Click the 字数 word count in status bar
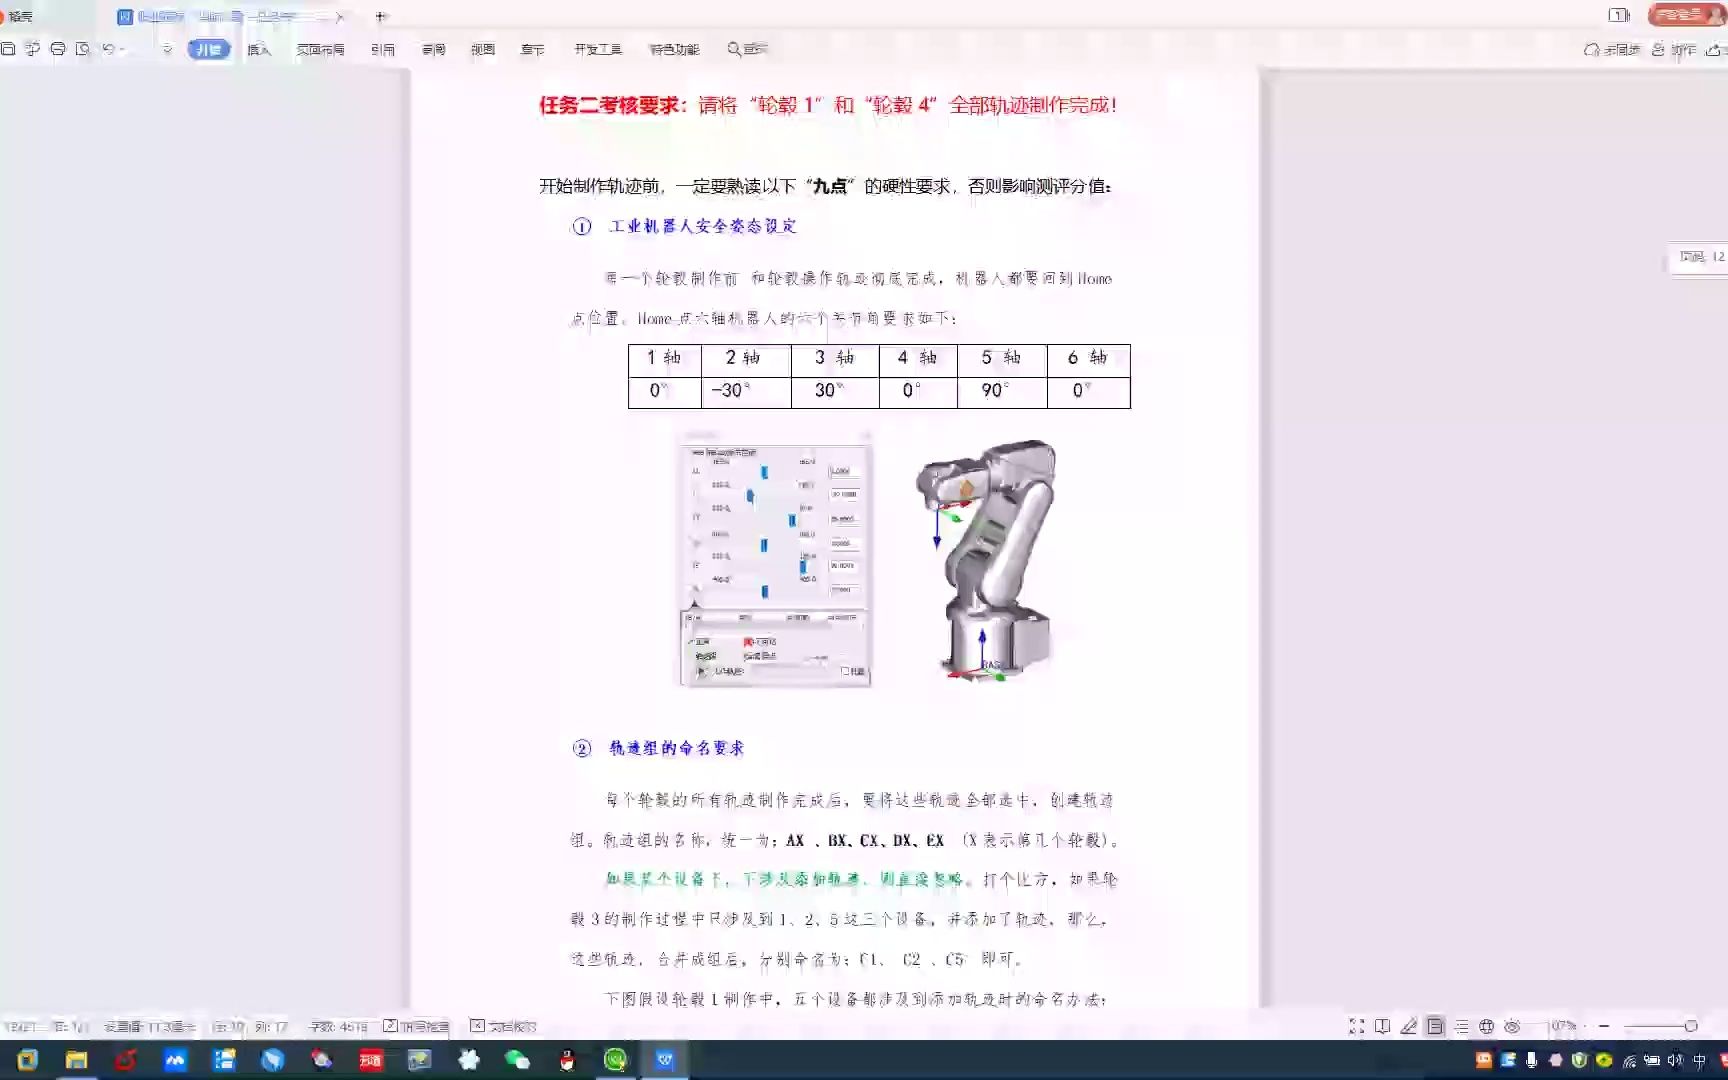The image size is (1728, 1080). coord(338,1026)
